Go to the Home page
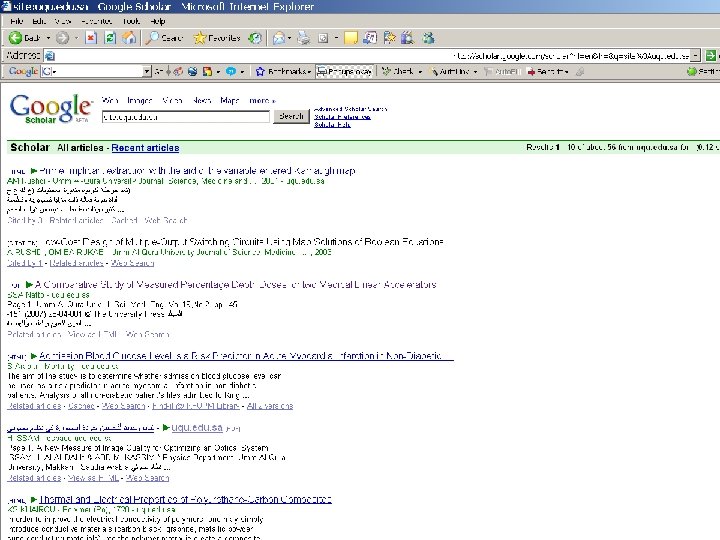 (x=129, y=38)
